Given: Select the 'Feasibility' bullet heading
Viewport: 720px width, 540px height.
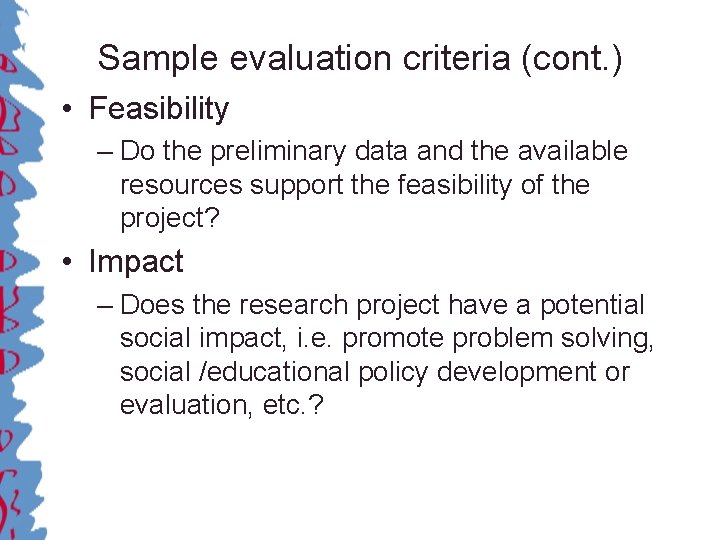Looking at the screenshot, I should pos(159,109).
